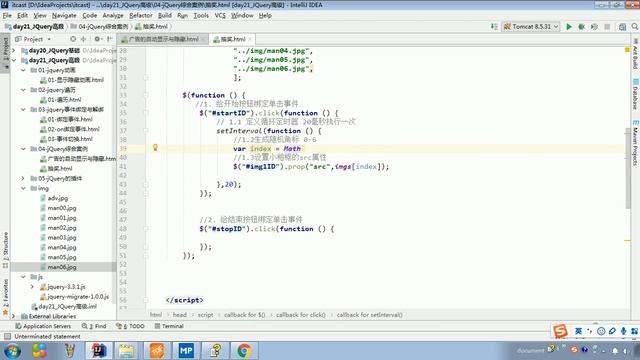Image resolution: width=640 pixels, height=360 pixels.
Task: Click the yellow warning marker atop editor right edge
Action: (627, 50)
